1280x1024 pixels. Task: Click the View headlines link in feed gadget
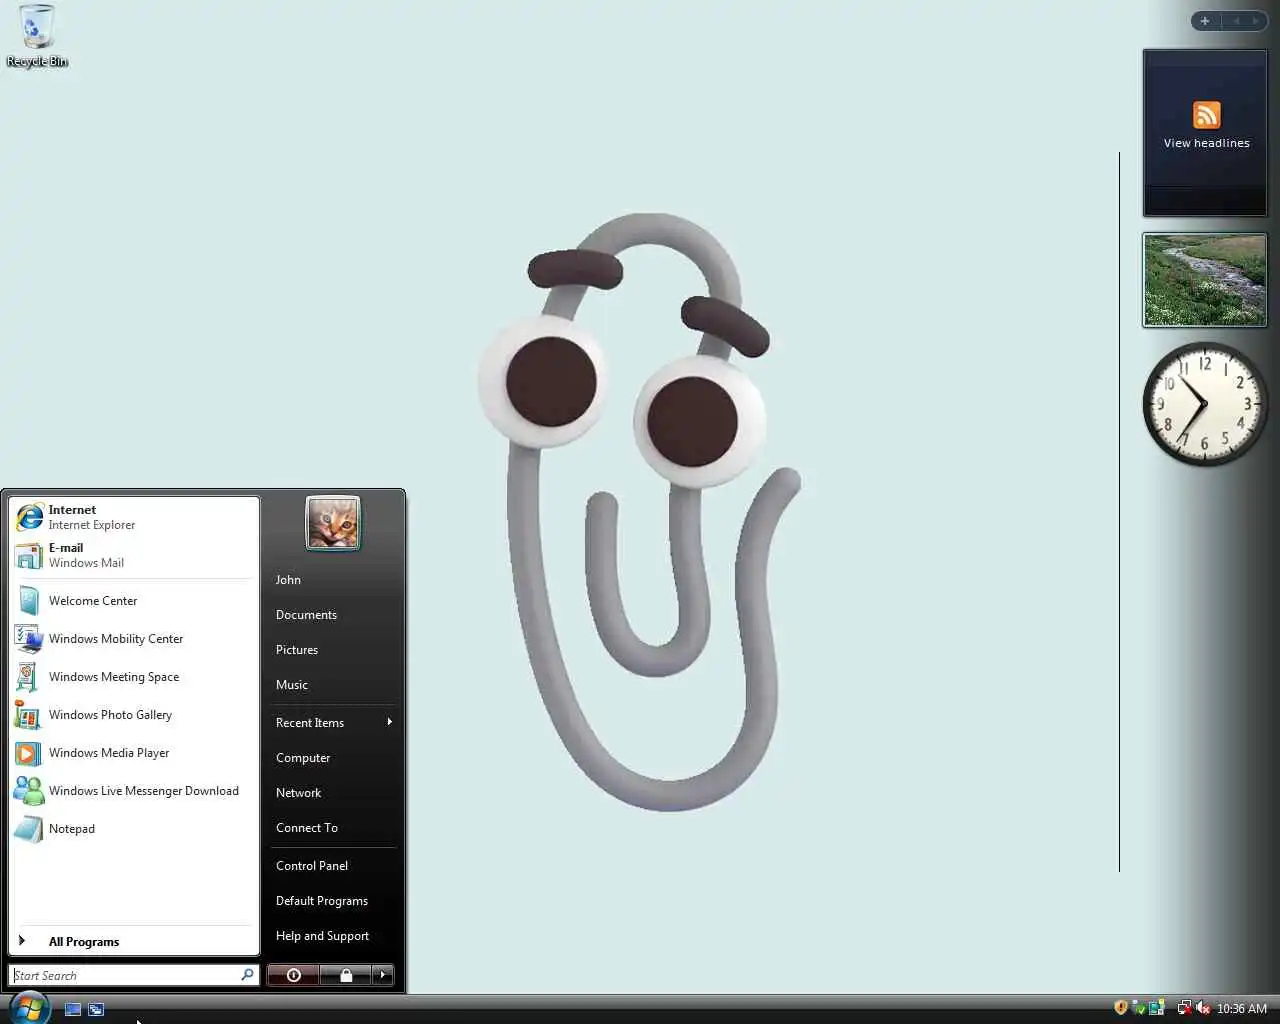pyautogui.click(x=1207, y=143)
